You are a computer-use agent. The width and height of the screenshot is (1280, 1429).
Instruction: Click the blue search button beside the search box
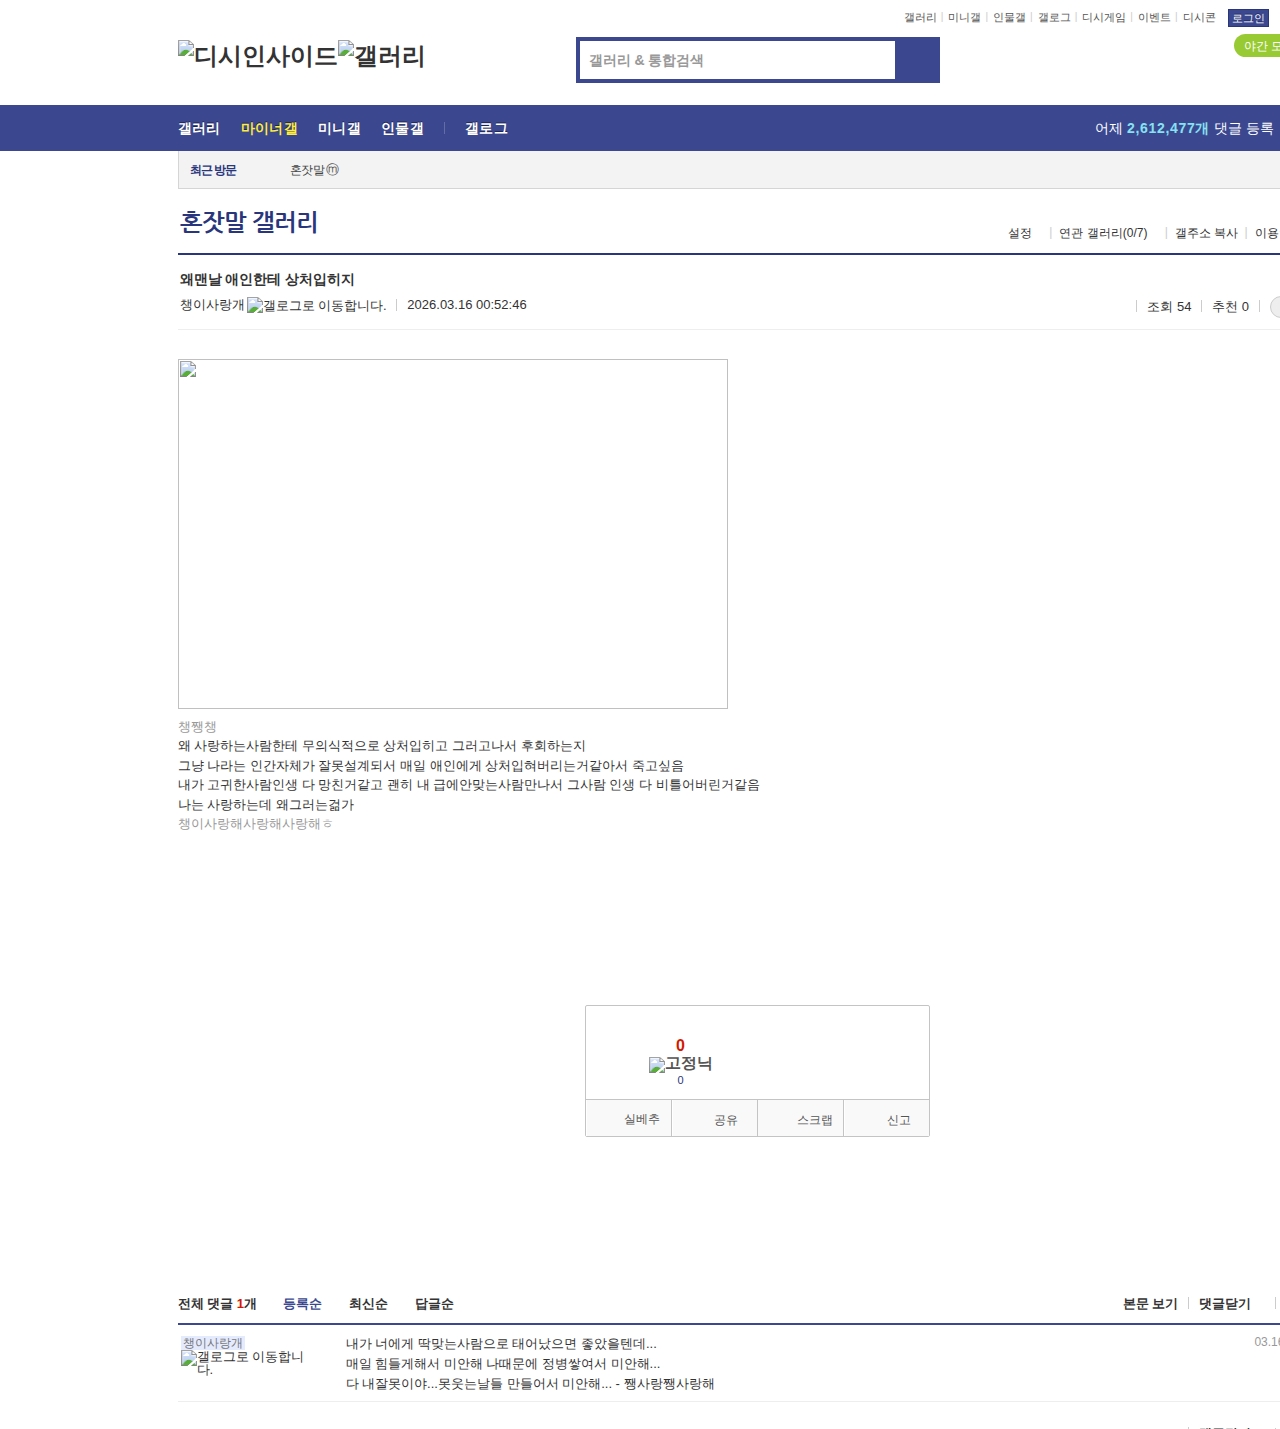pyautogui.click(x=917, y=60)
